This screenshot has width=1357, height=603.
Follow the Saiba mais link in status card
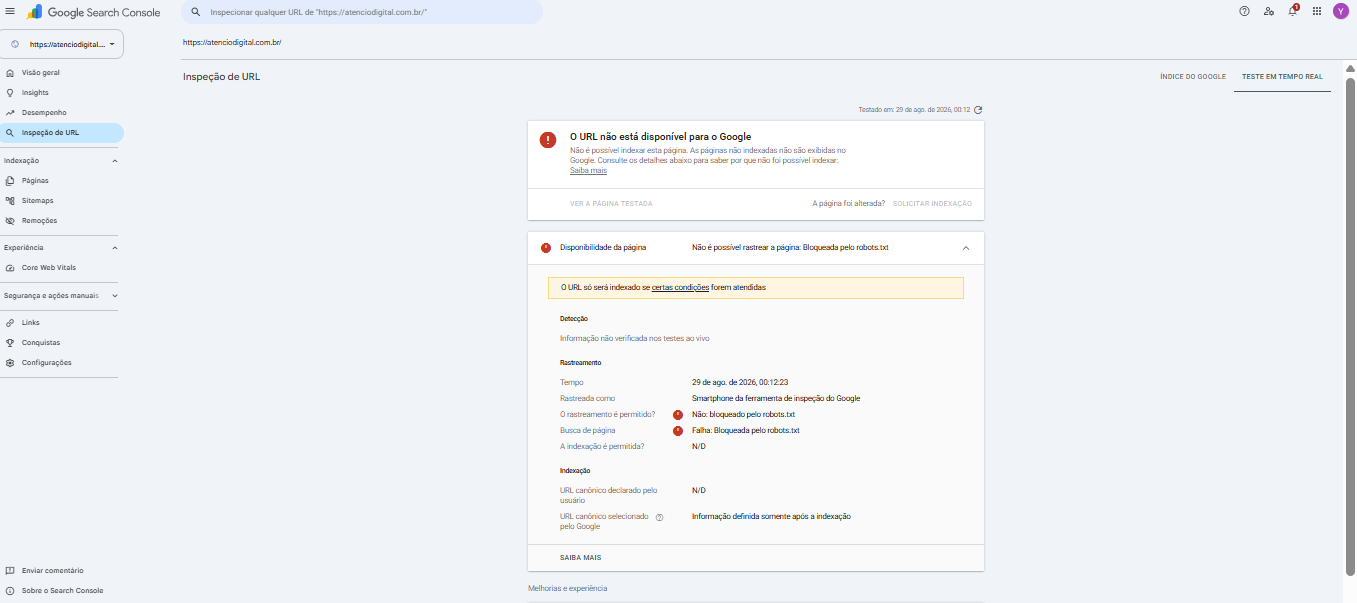coord(588,170)
